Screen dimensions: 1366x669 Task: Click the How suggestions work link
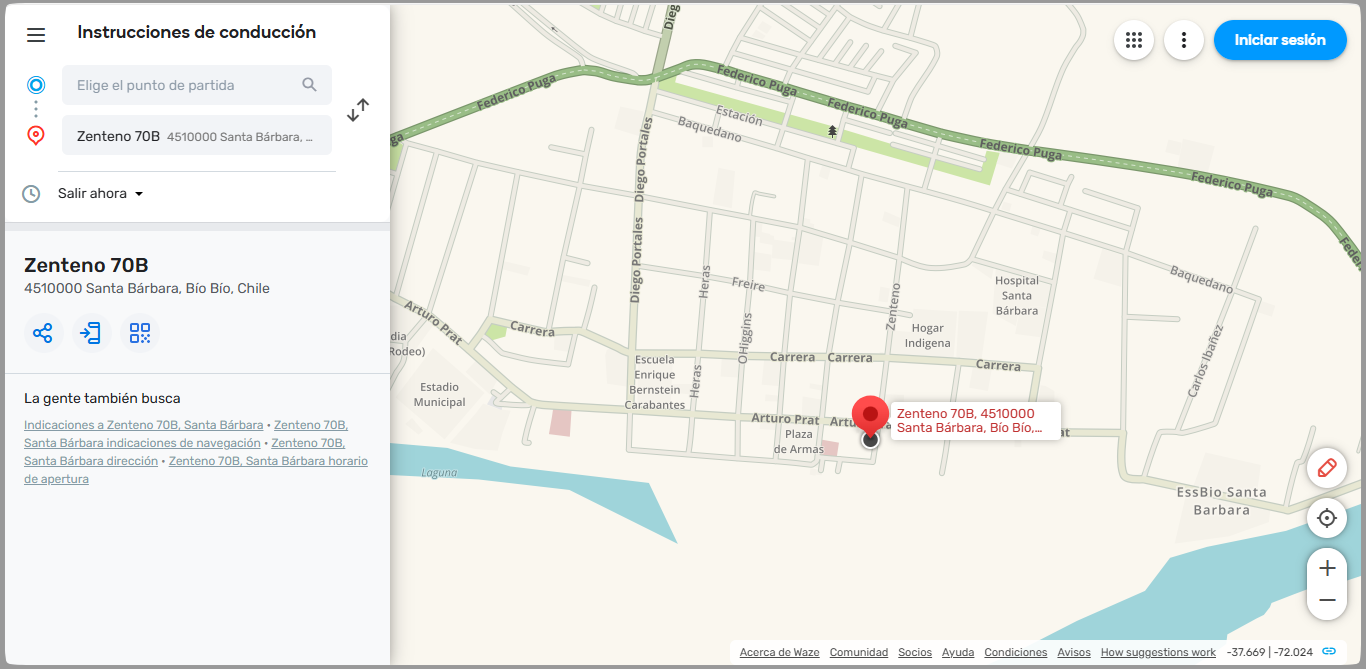tap(1158, 652)
